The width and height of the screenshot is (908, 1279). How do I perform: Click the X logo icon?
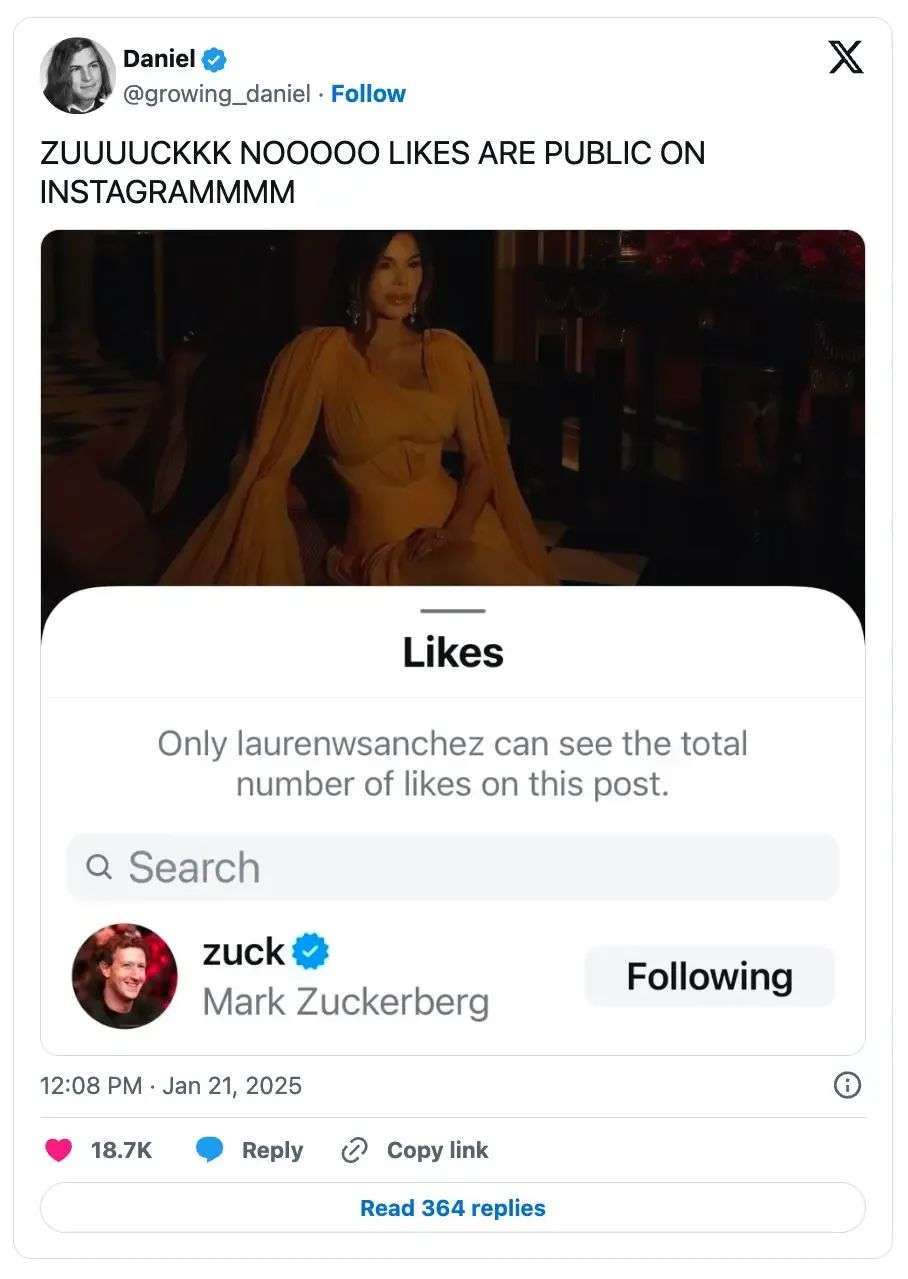[846, 60]
